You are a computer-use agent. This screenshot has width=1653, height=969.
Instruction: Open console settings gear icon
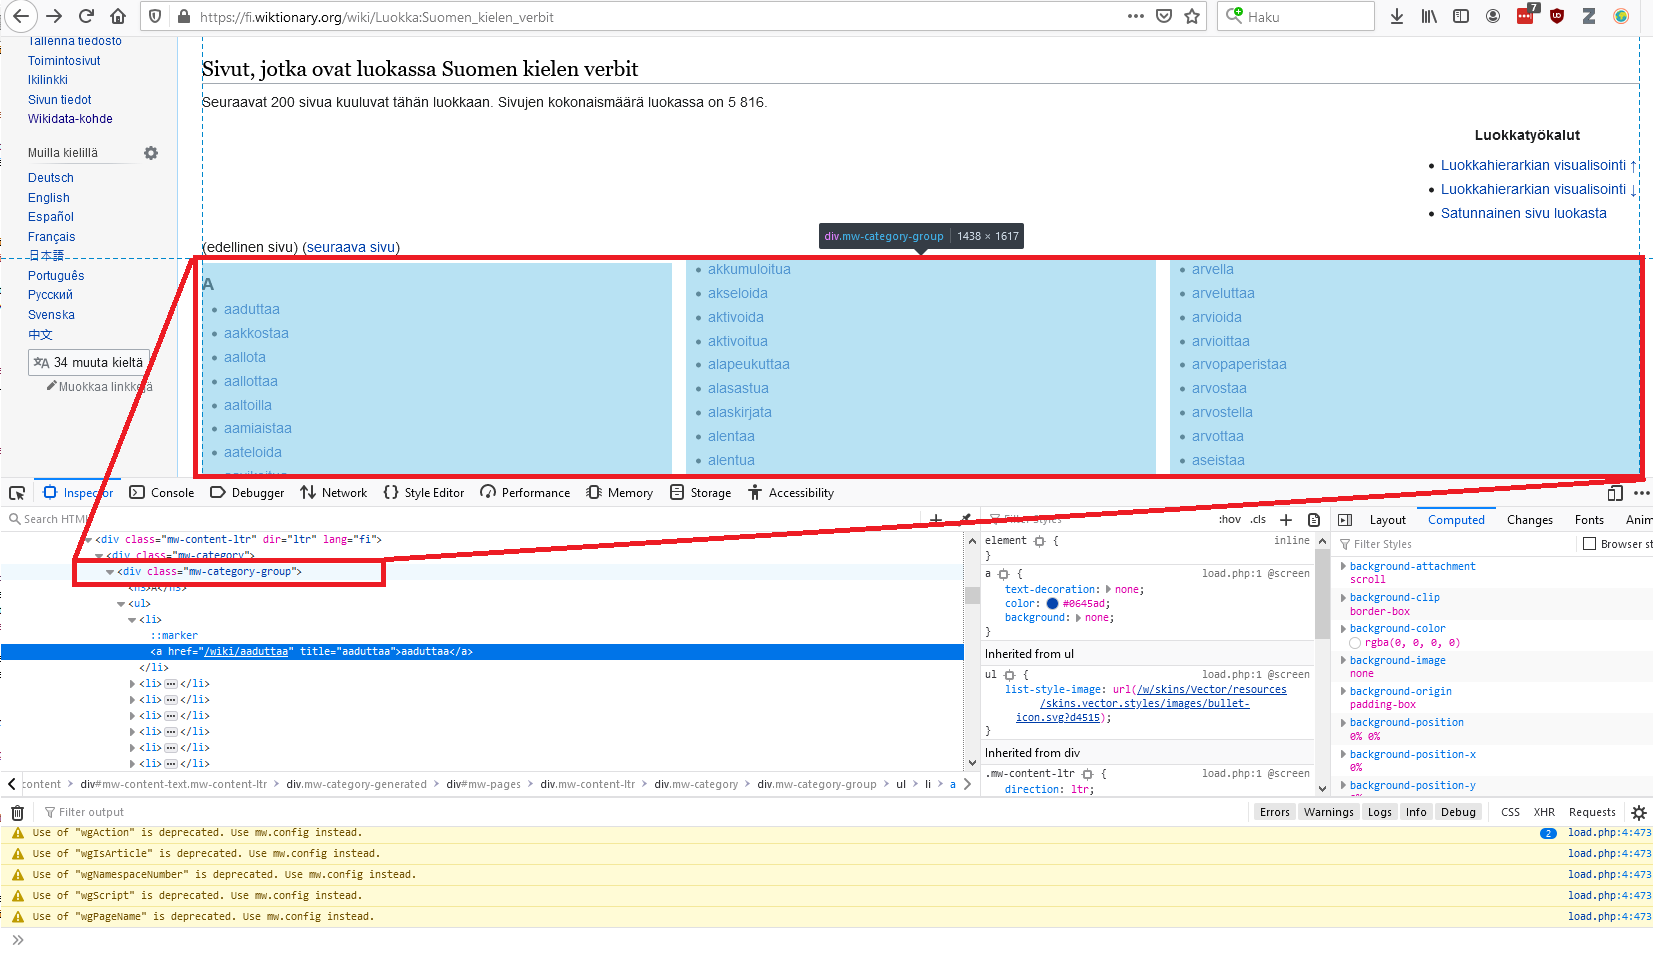pos(1638,813)
